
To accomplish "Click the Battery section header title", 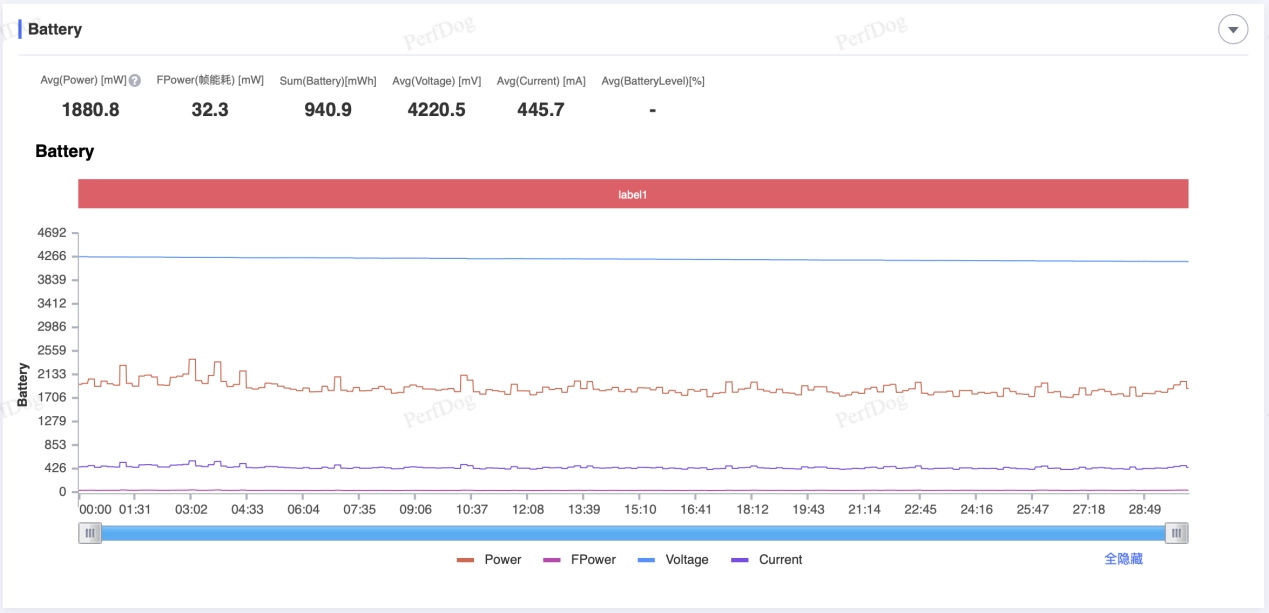I will (55, 30).
